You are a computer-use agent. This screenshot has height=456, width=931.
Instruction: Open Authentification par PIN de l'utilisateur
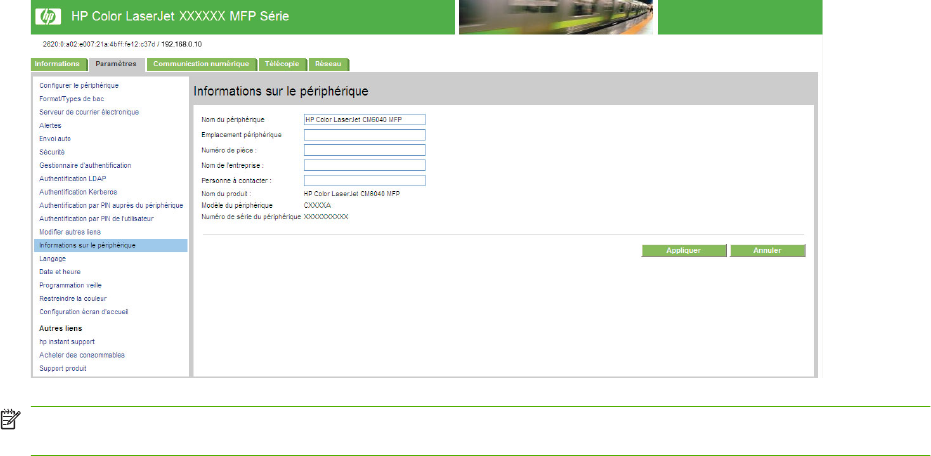point(96,218)
